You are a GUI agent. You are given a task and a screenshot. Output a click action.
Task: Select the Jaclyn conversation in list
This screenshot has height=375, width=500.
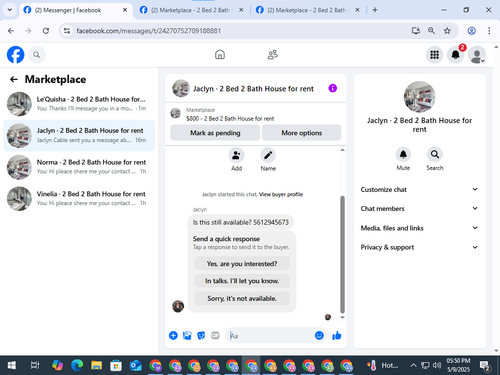tap(79, 135)
